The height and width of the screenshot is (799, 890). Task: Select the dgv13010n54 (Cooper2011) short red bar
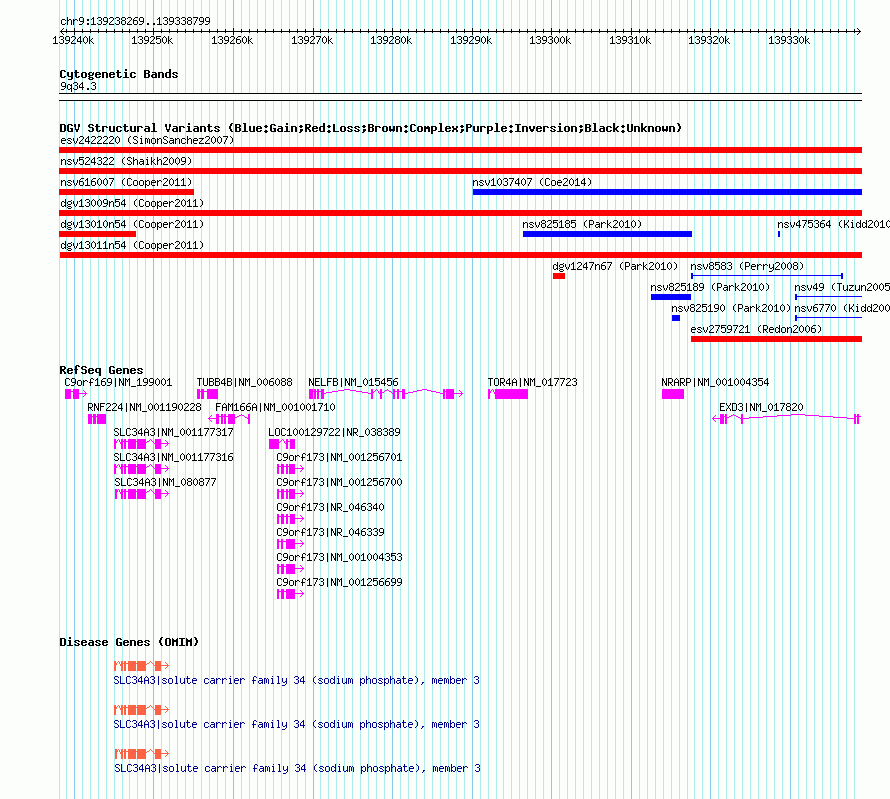(98, 234)
